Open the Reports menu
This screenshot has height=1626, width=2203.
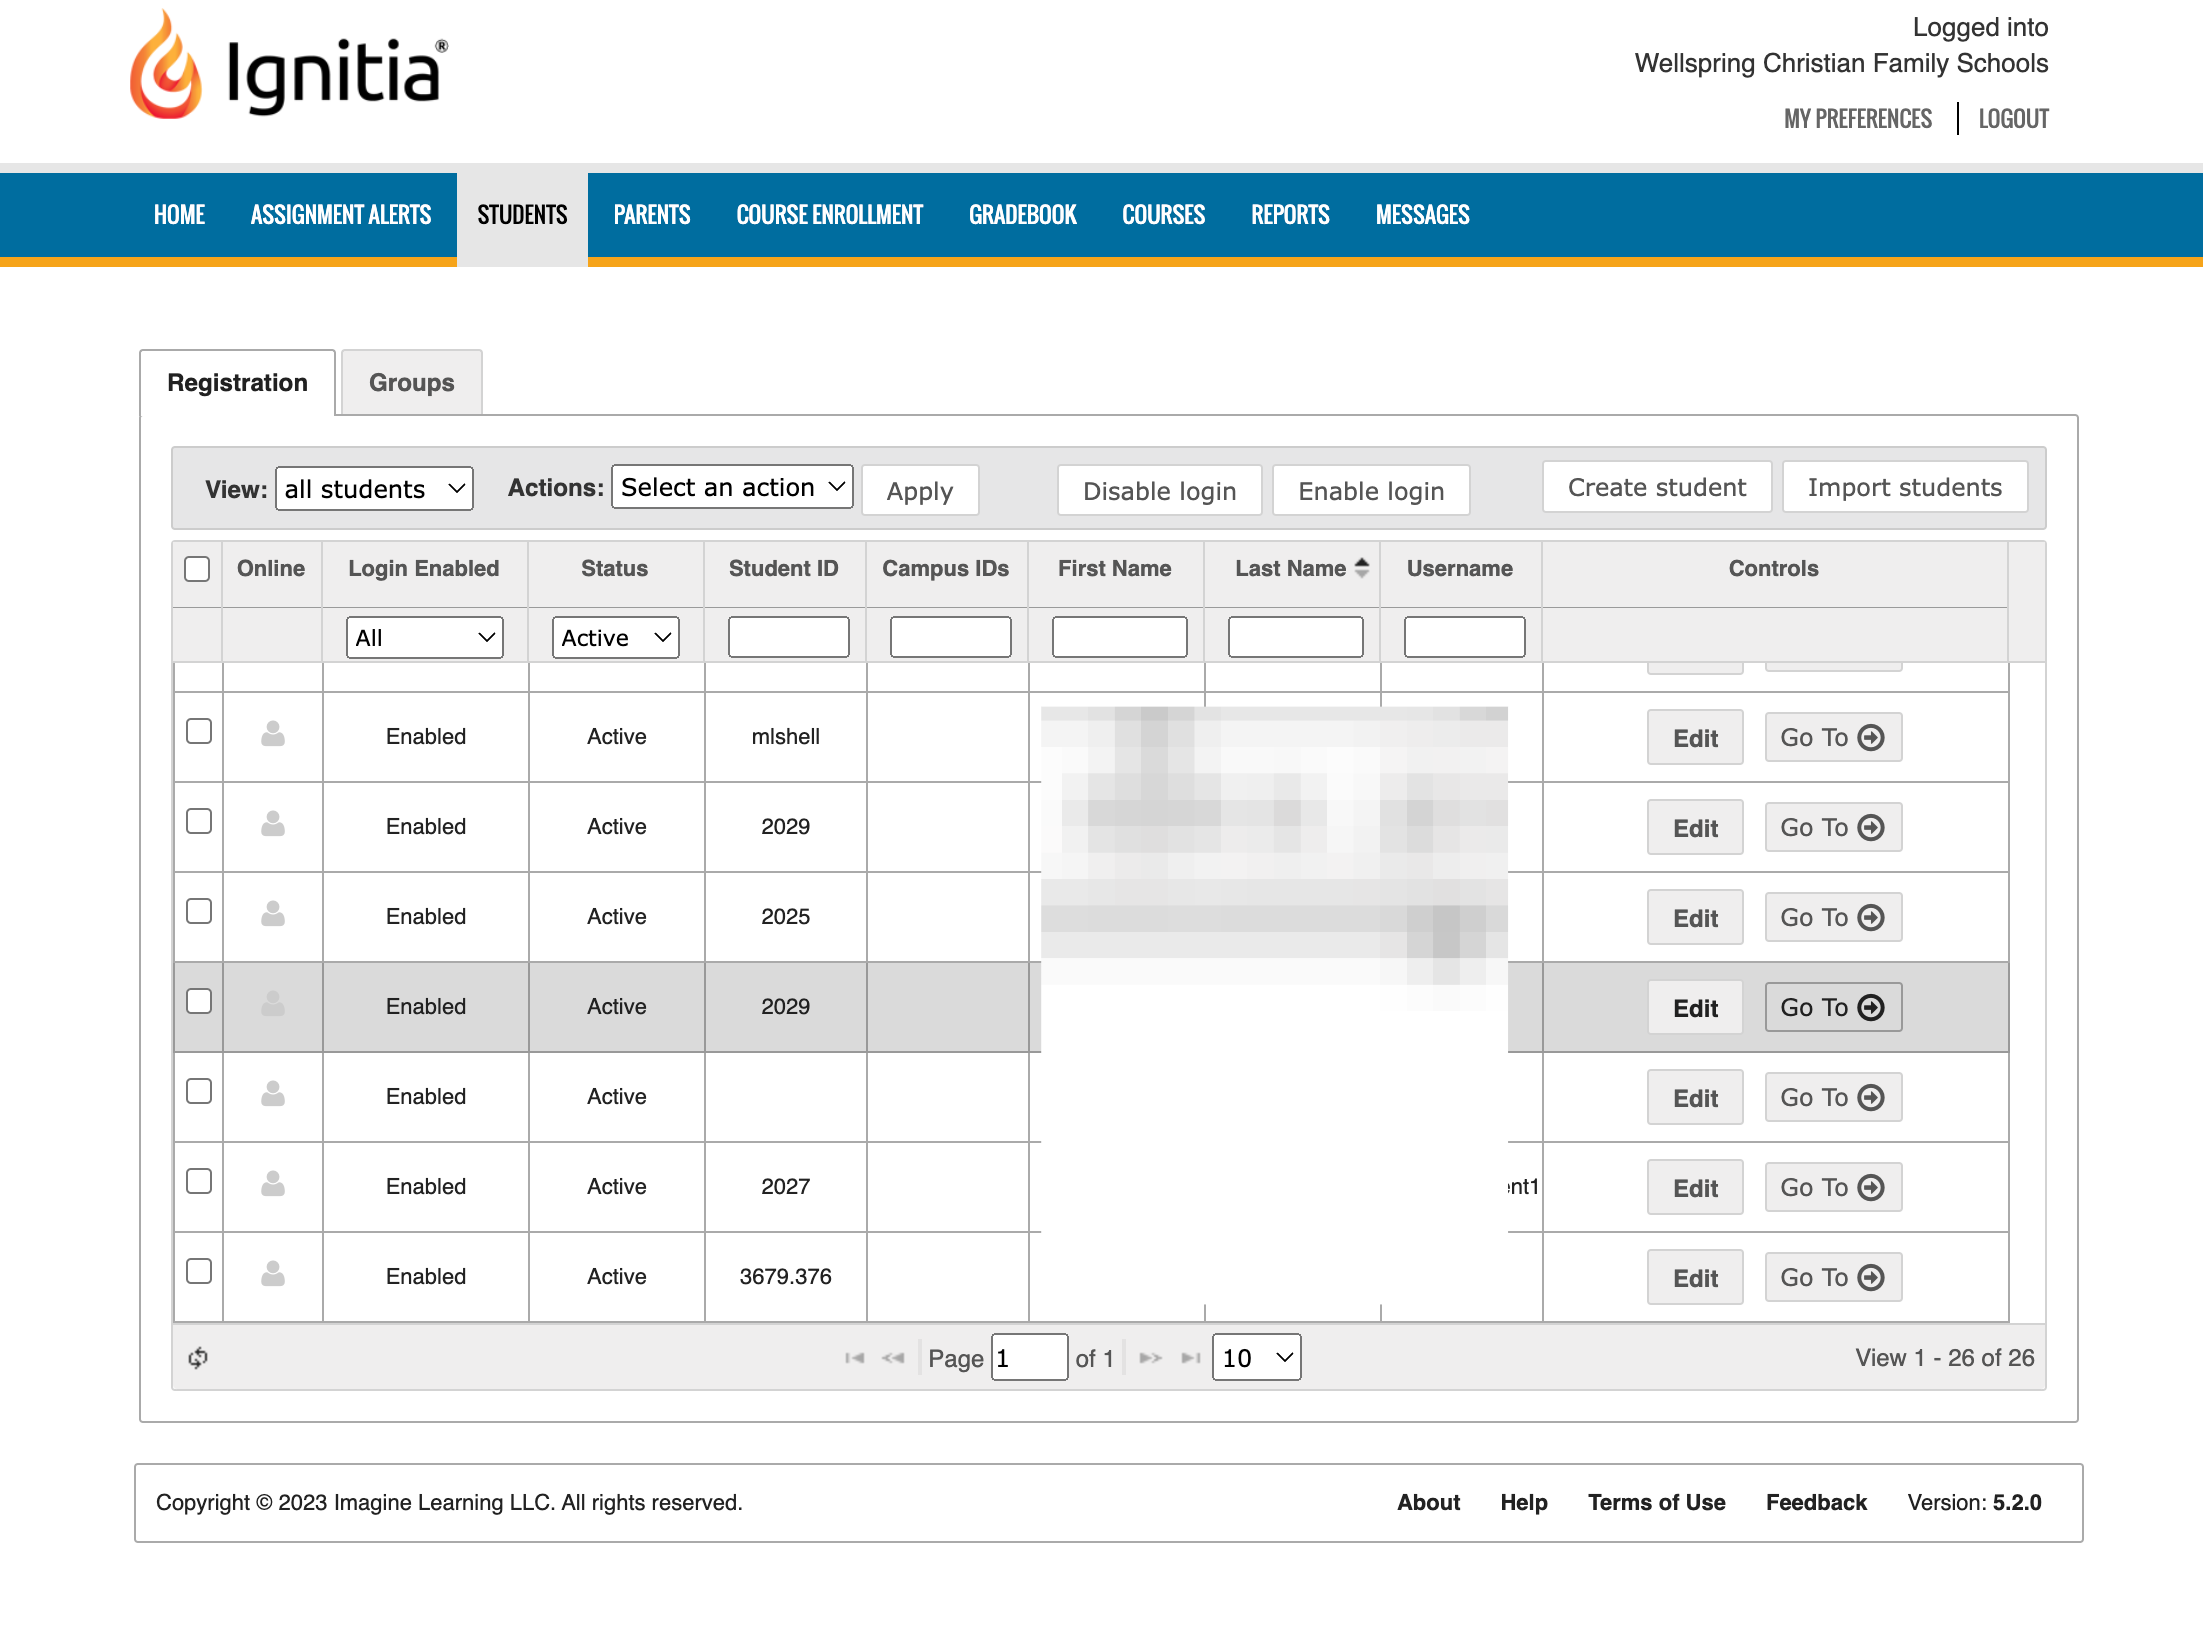(x=1290, y=215)
